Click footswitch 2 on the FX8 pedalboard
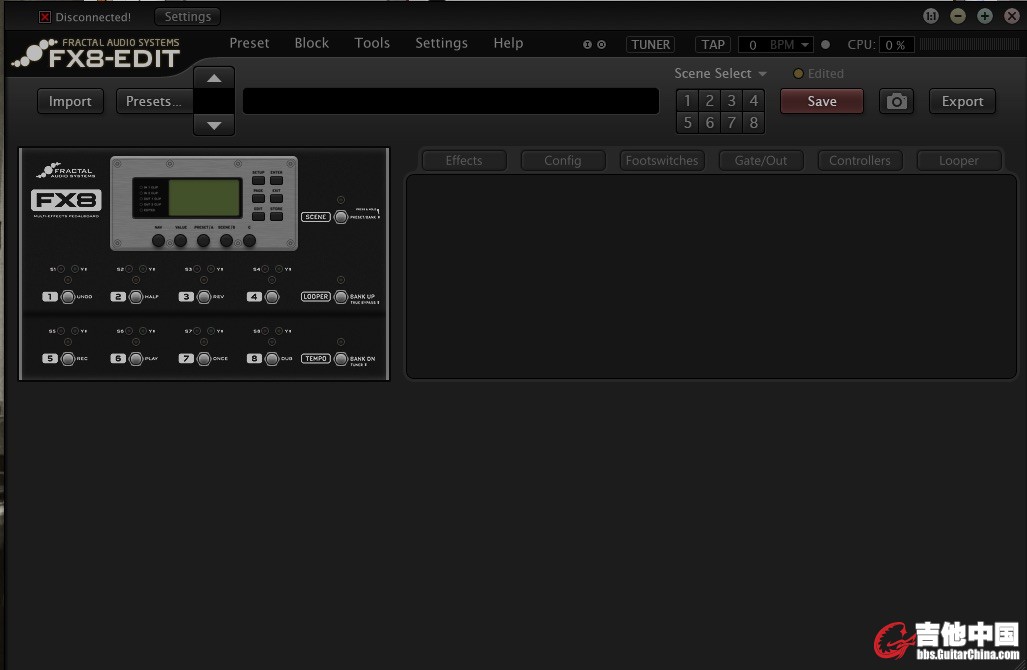Viewport: 1027px width, 670px height. (136, 297)
